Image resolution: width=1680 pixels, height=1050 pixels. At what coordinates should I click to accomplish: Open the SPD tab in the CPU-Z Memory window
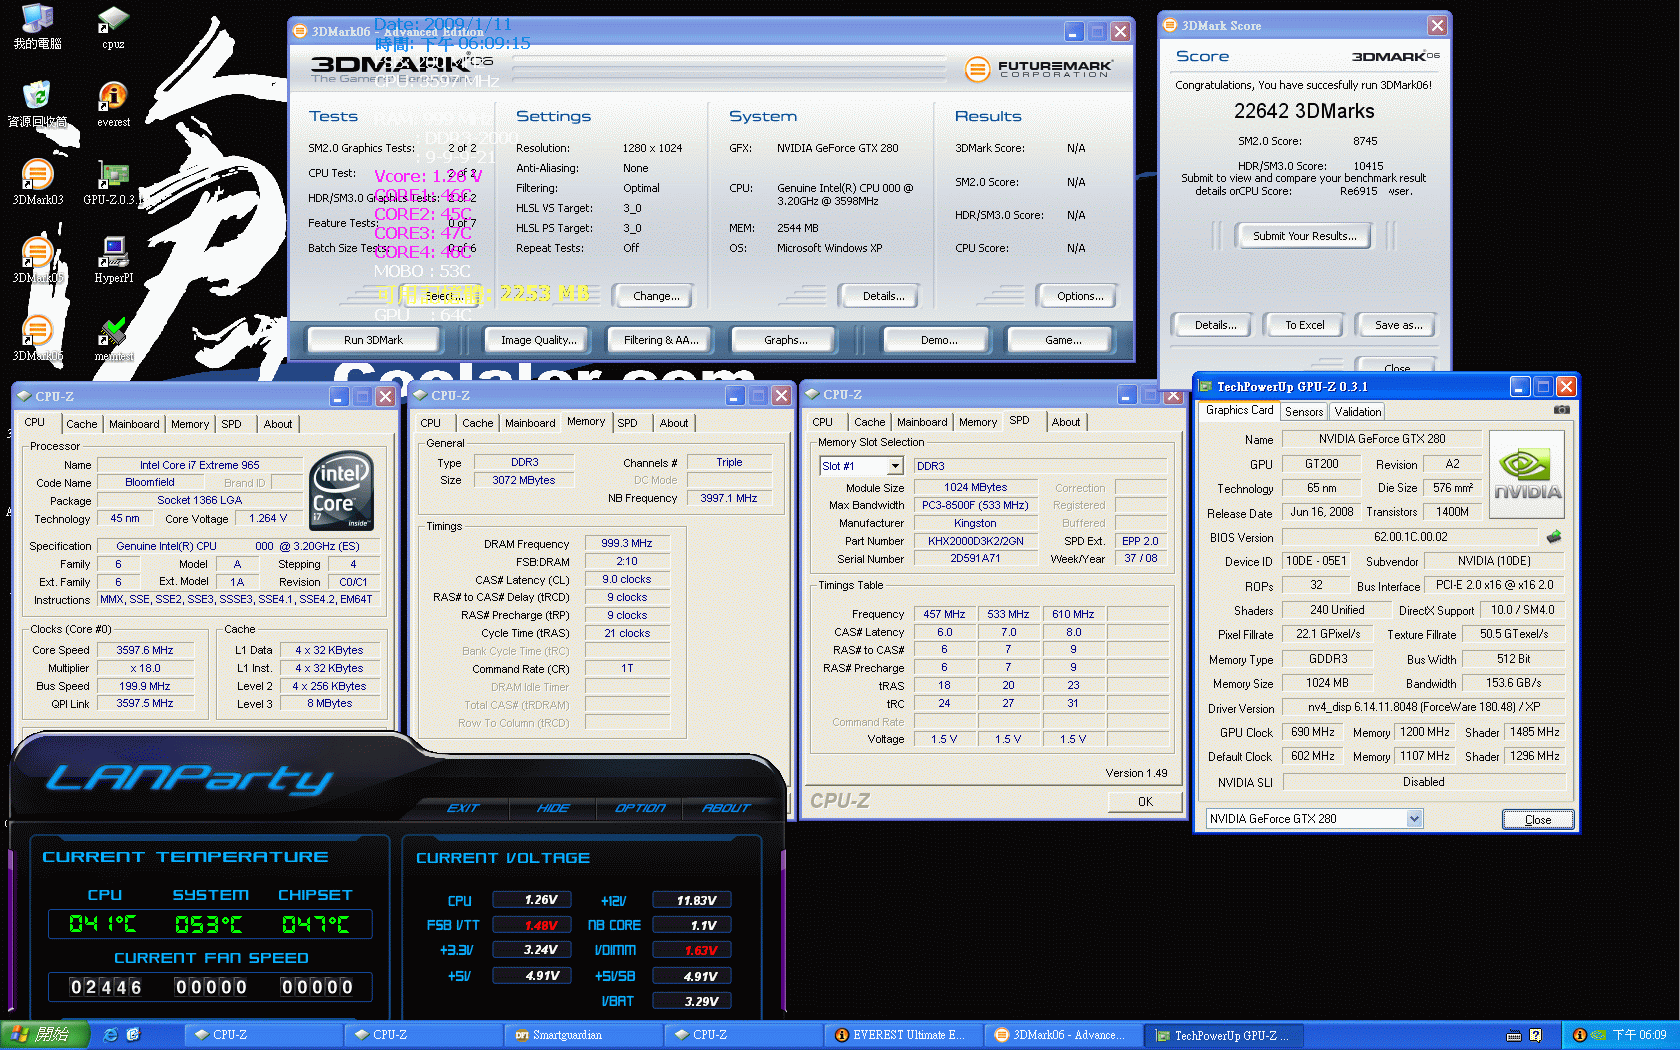(627, 423)
